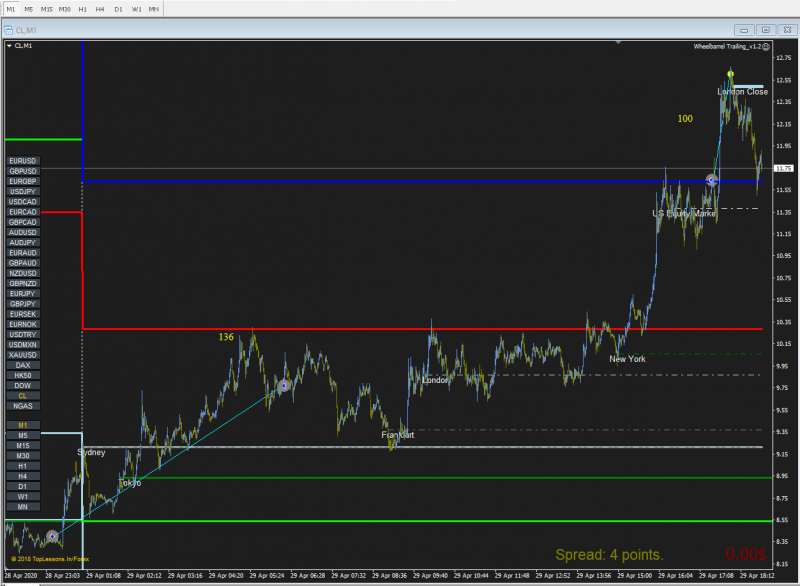The image size is (800, 586).
Task: Choose M15 in the chart side panel
Action: click(23, 446)
